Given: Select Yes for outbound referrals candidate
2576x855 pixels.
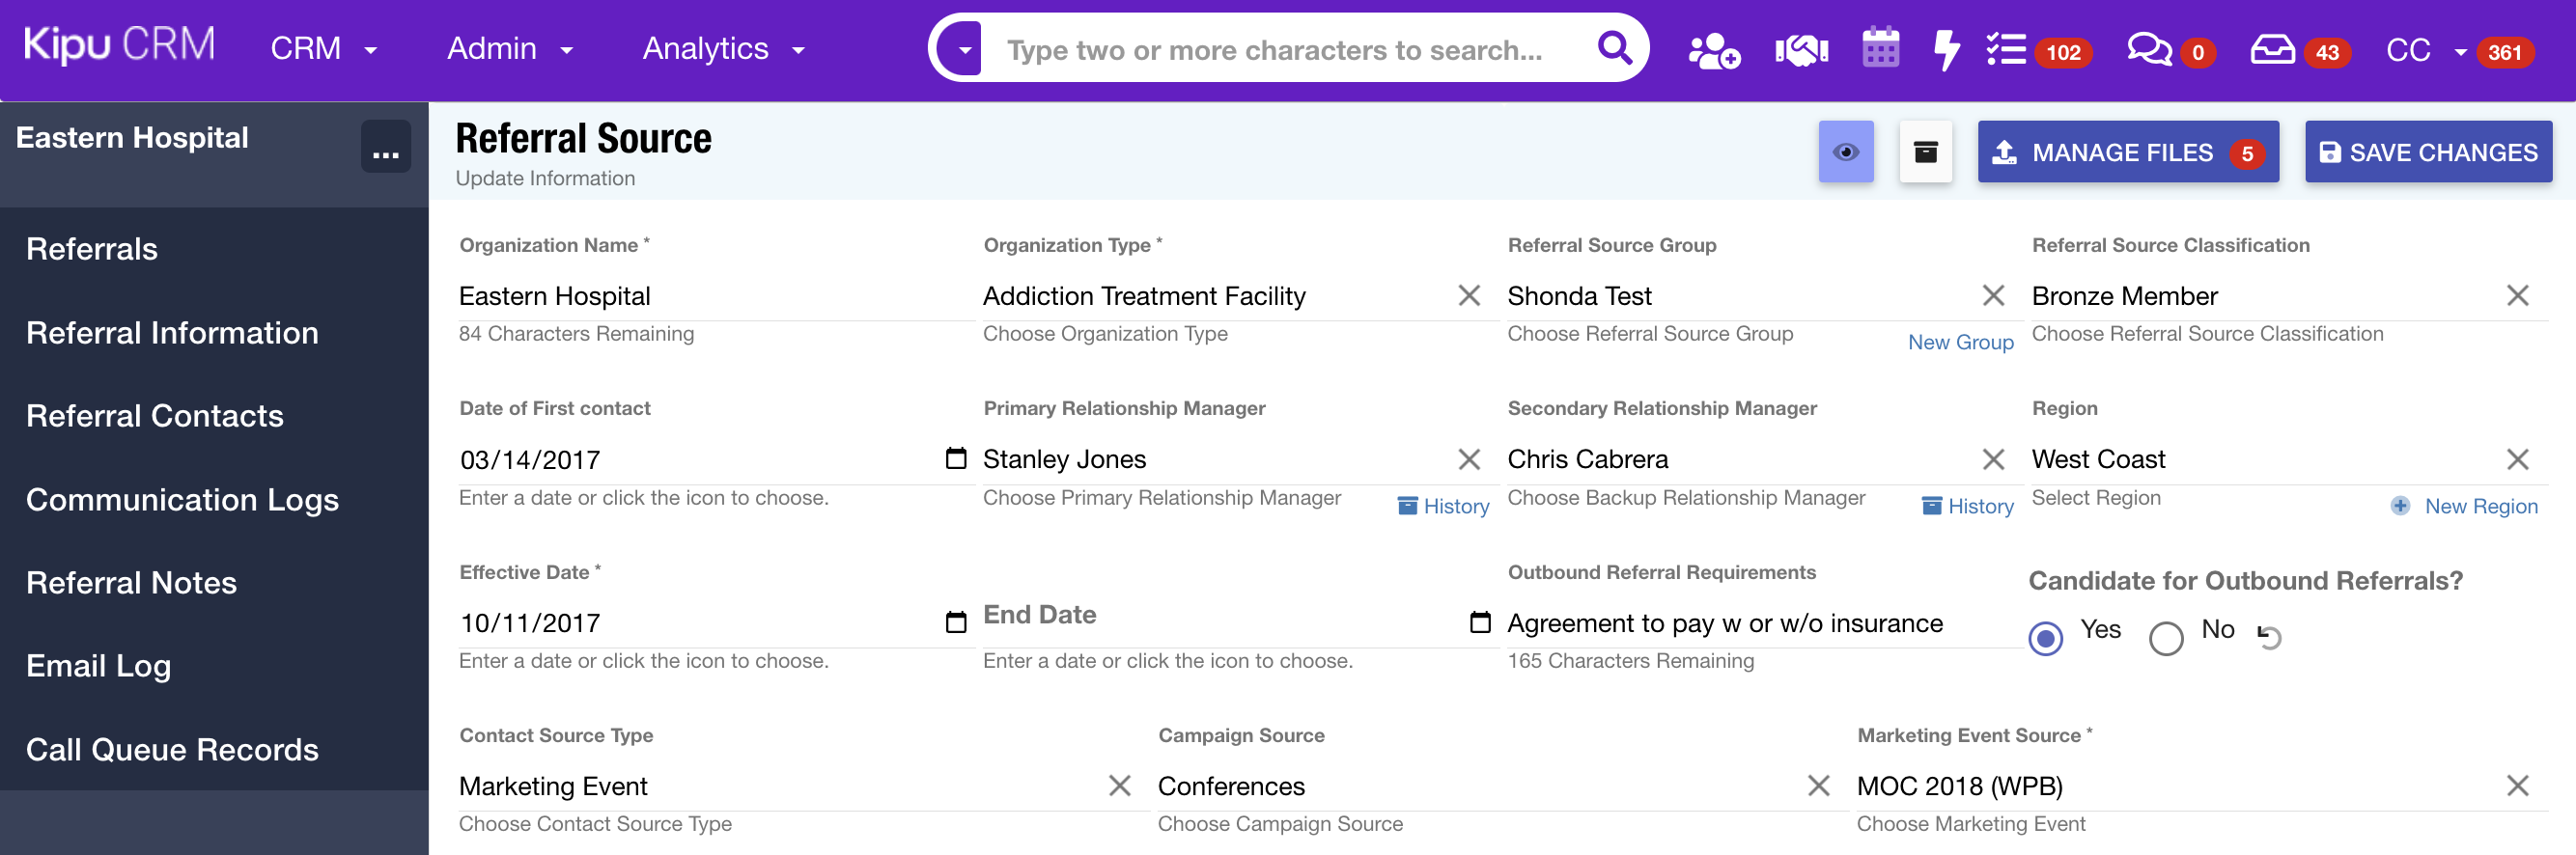Looking at the screenshot, I should pos(2045,637).
